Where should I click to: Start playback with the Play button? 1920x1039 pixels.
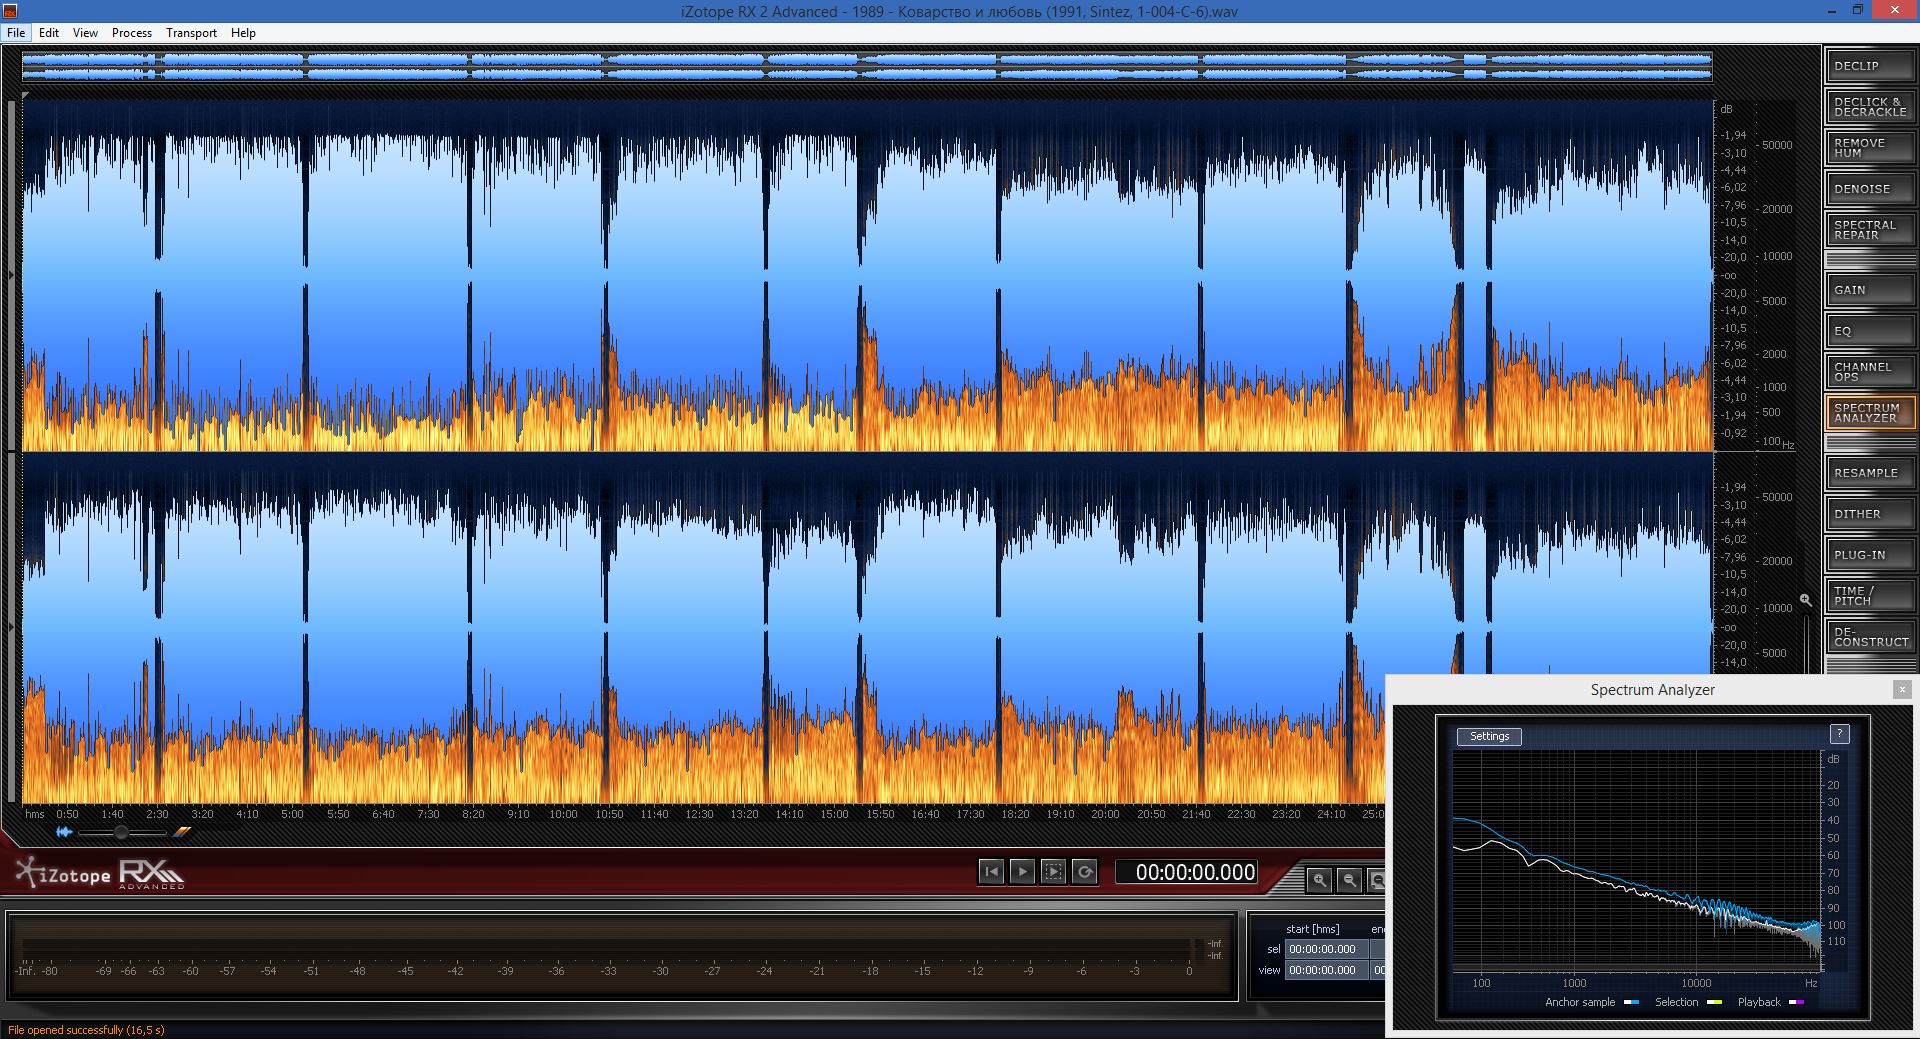1022,872
